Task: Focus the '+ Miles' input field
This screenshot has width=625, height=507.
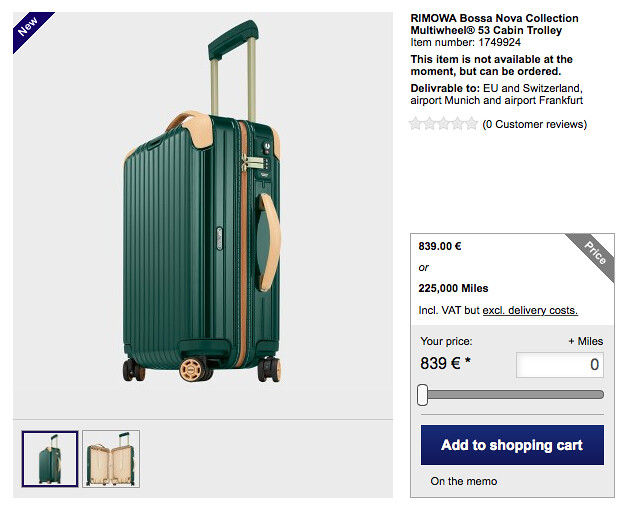Action: [x=559, y=365]
